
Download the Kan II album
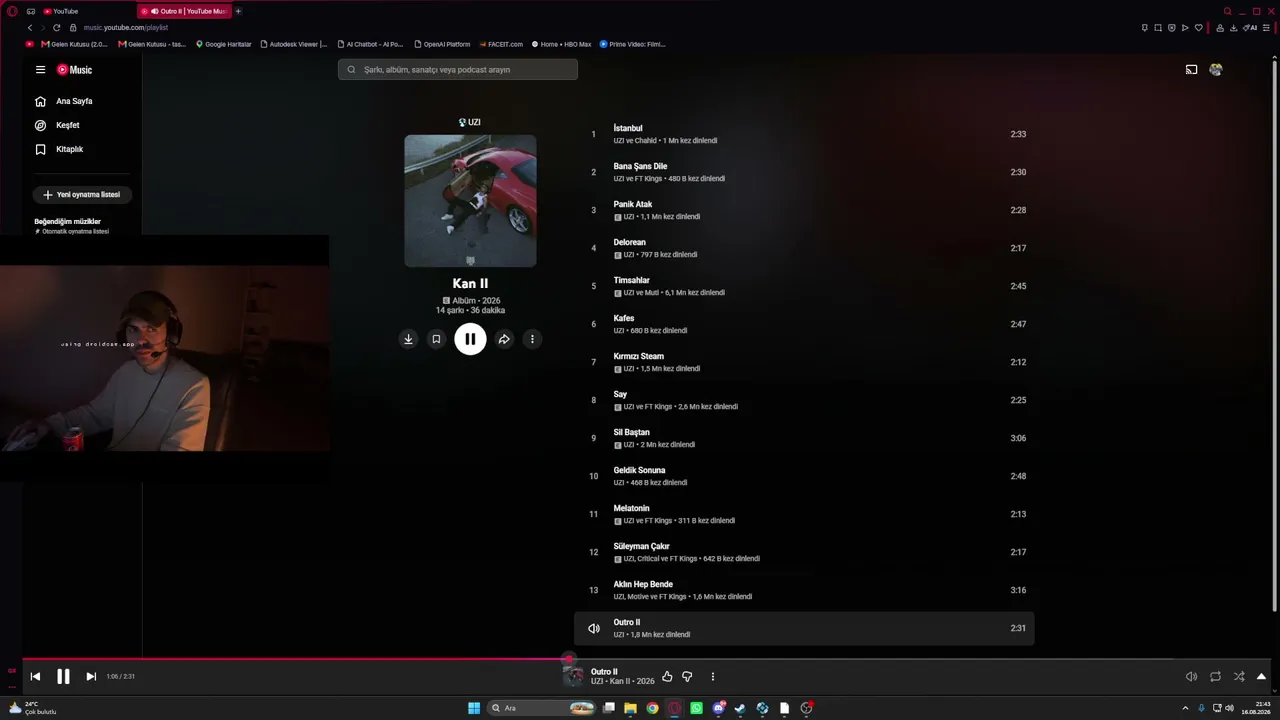pyautogui.click(x=408, y=339)
